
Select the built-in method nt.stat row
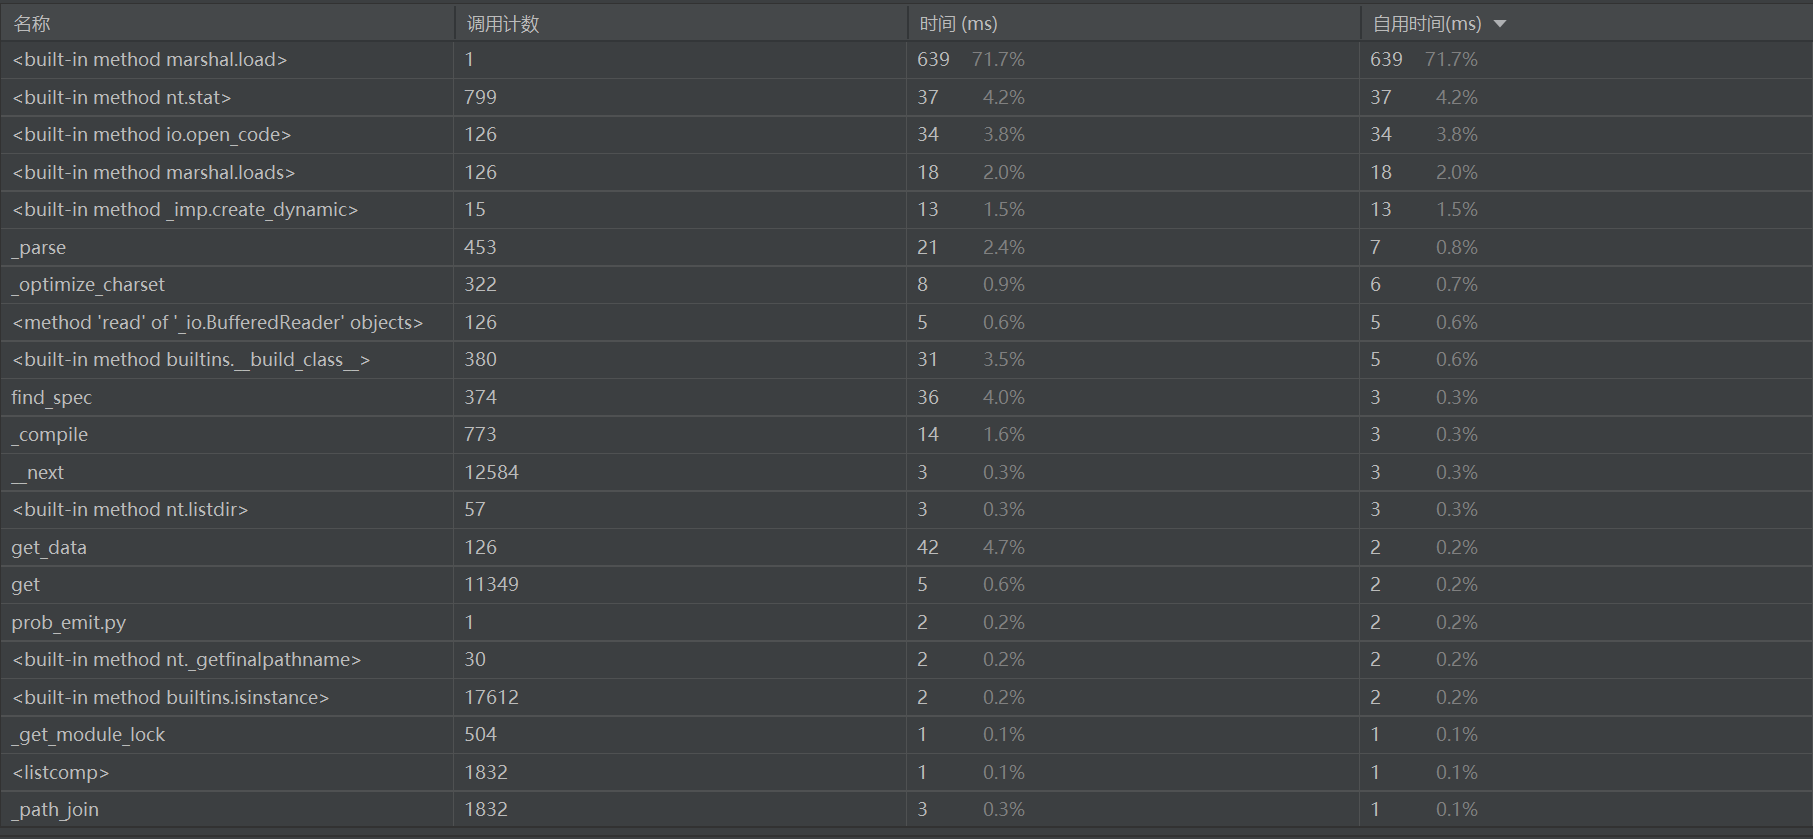906,97
